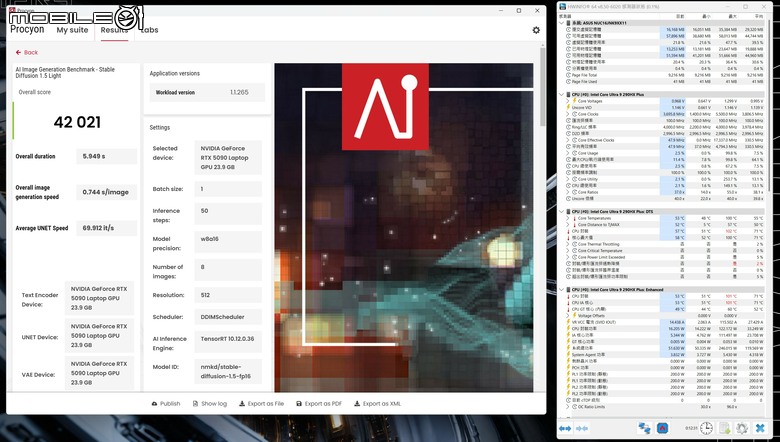
Task: Expand the Core Temperatures row in HWiNFO
Action: pos(568,218)
